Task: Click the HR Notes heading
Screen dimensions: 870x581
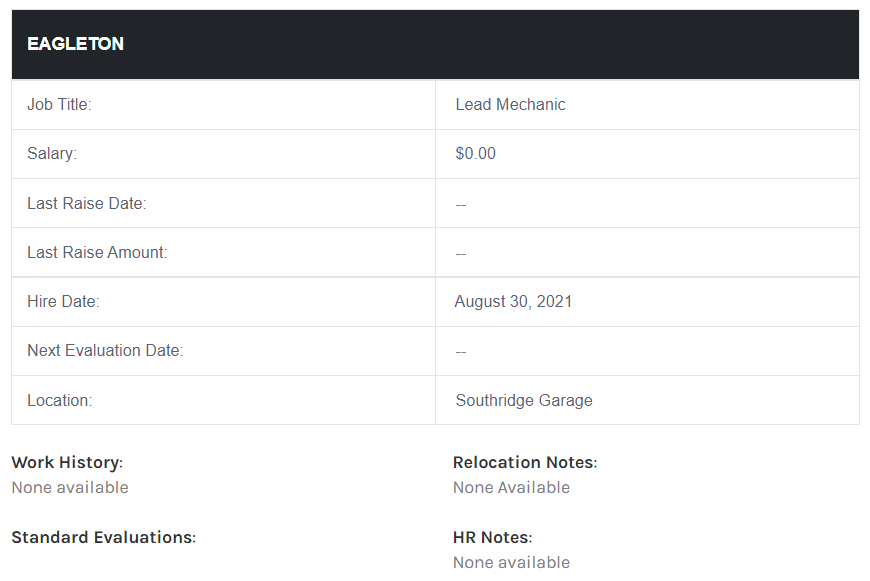Action: pos(493,538)
